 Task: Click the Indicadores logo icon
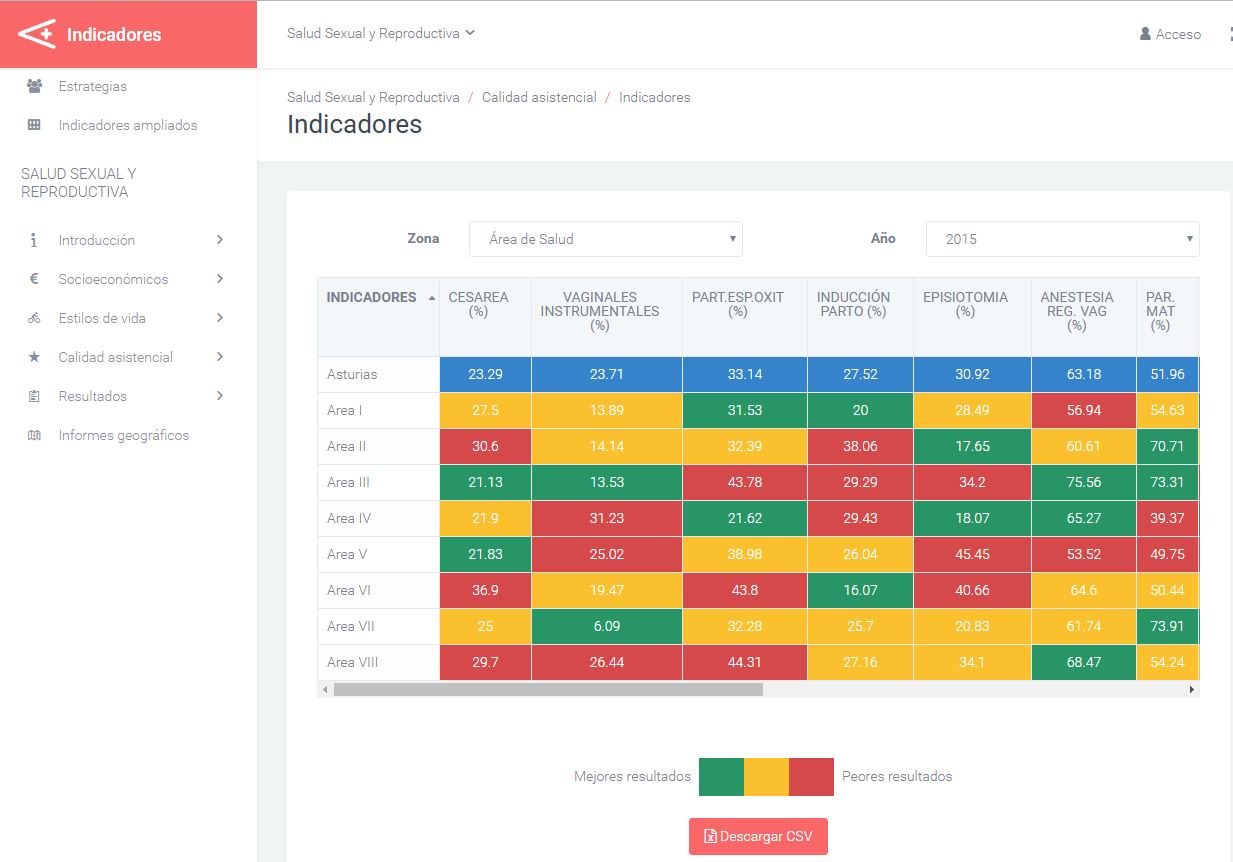coord(37,34)
